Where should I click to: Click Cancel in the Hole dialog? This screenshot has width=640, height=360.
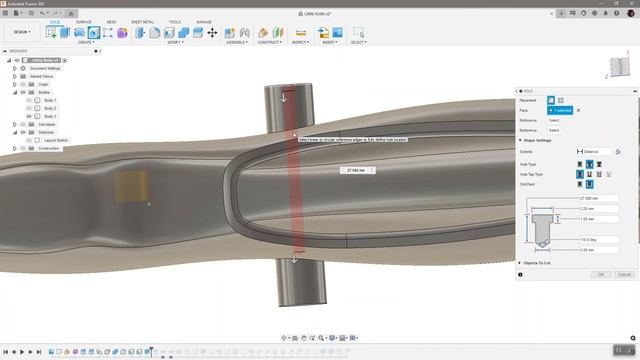point(624,274)
